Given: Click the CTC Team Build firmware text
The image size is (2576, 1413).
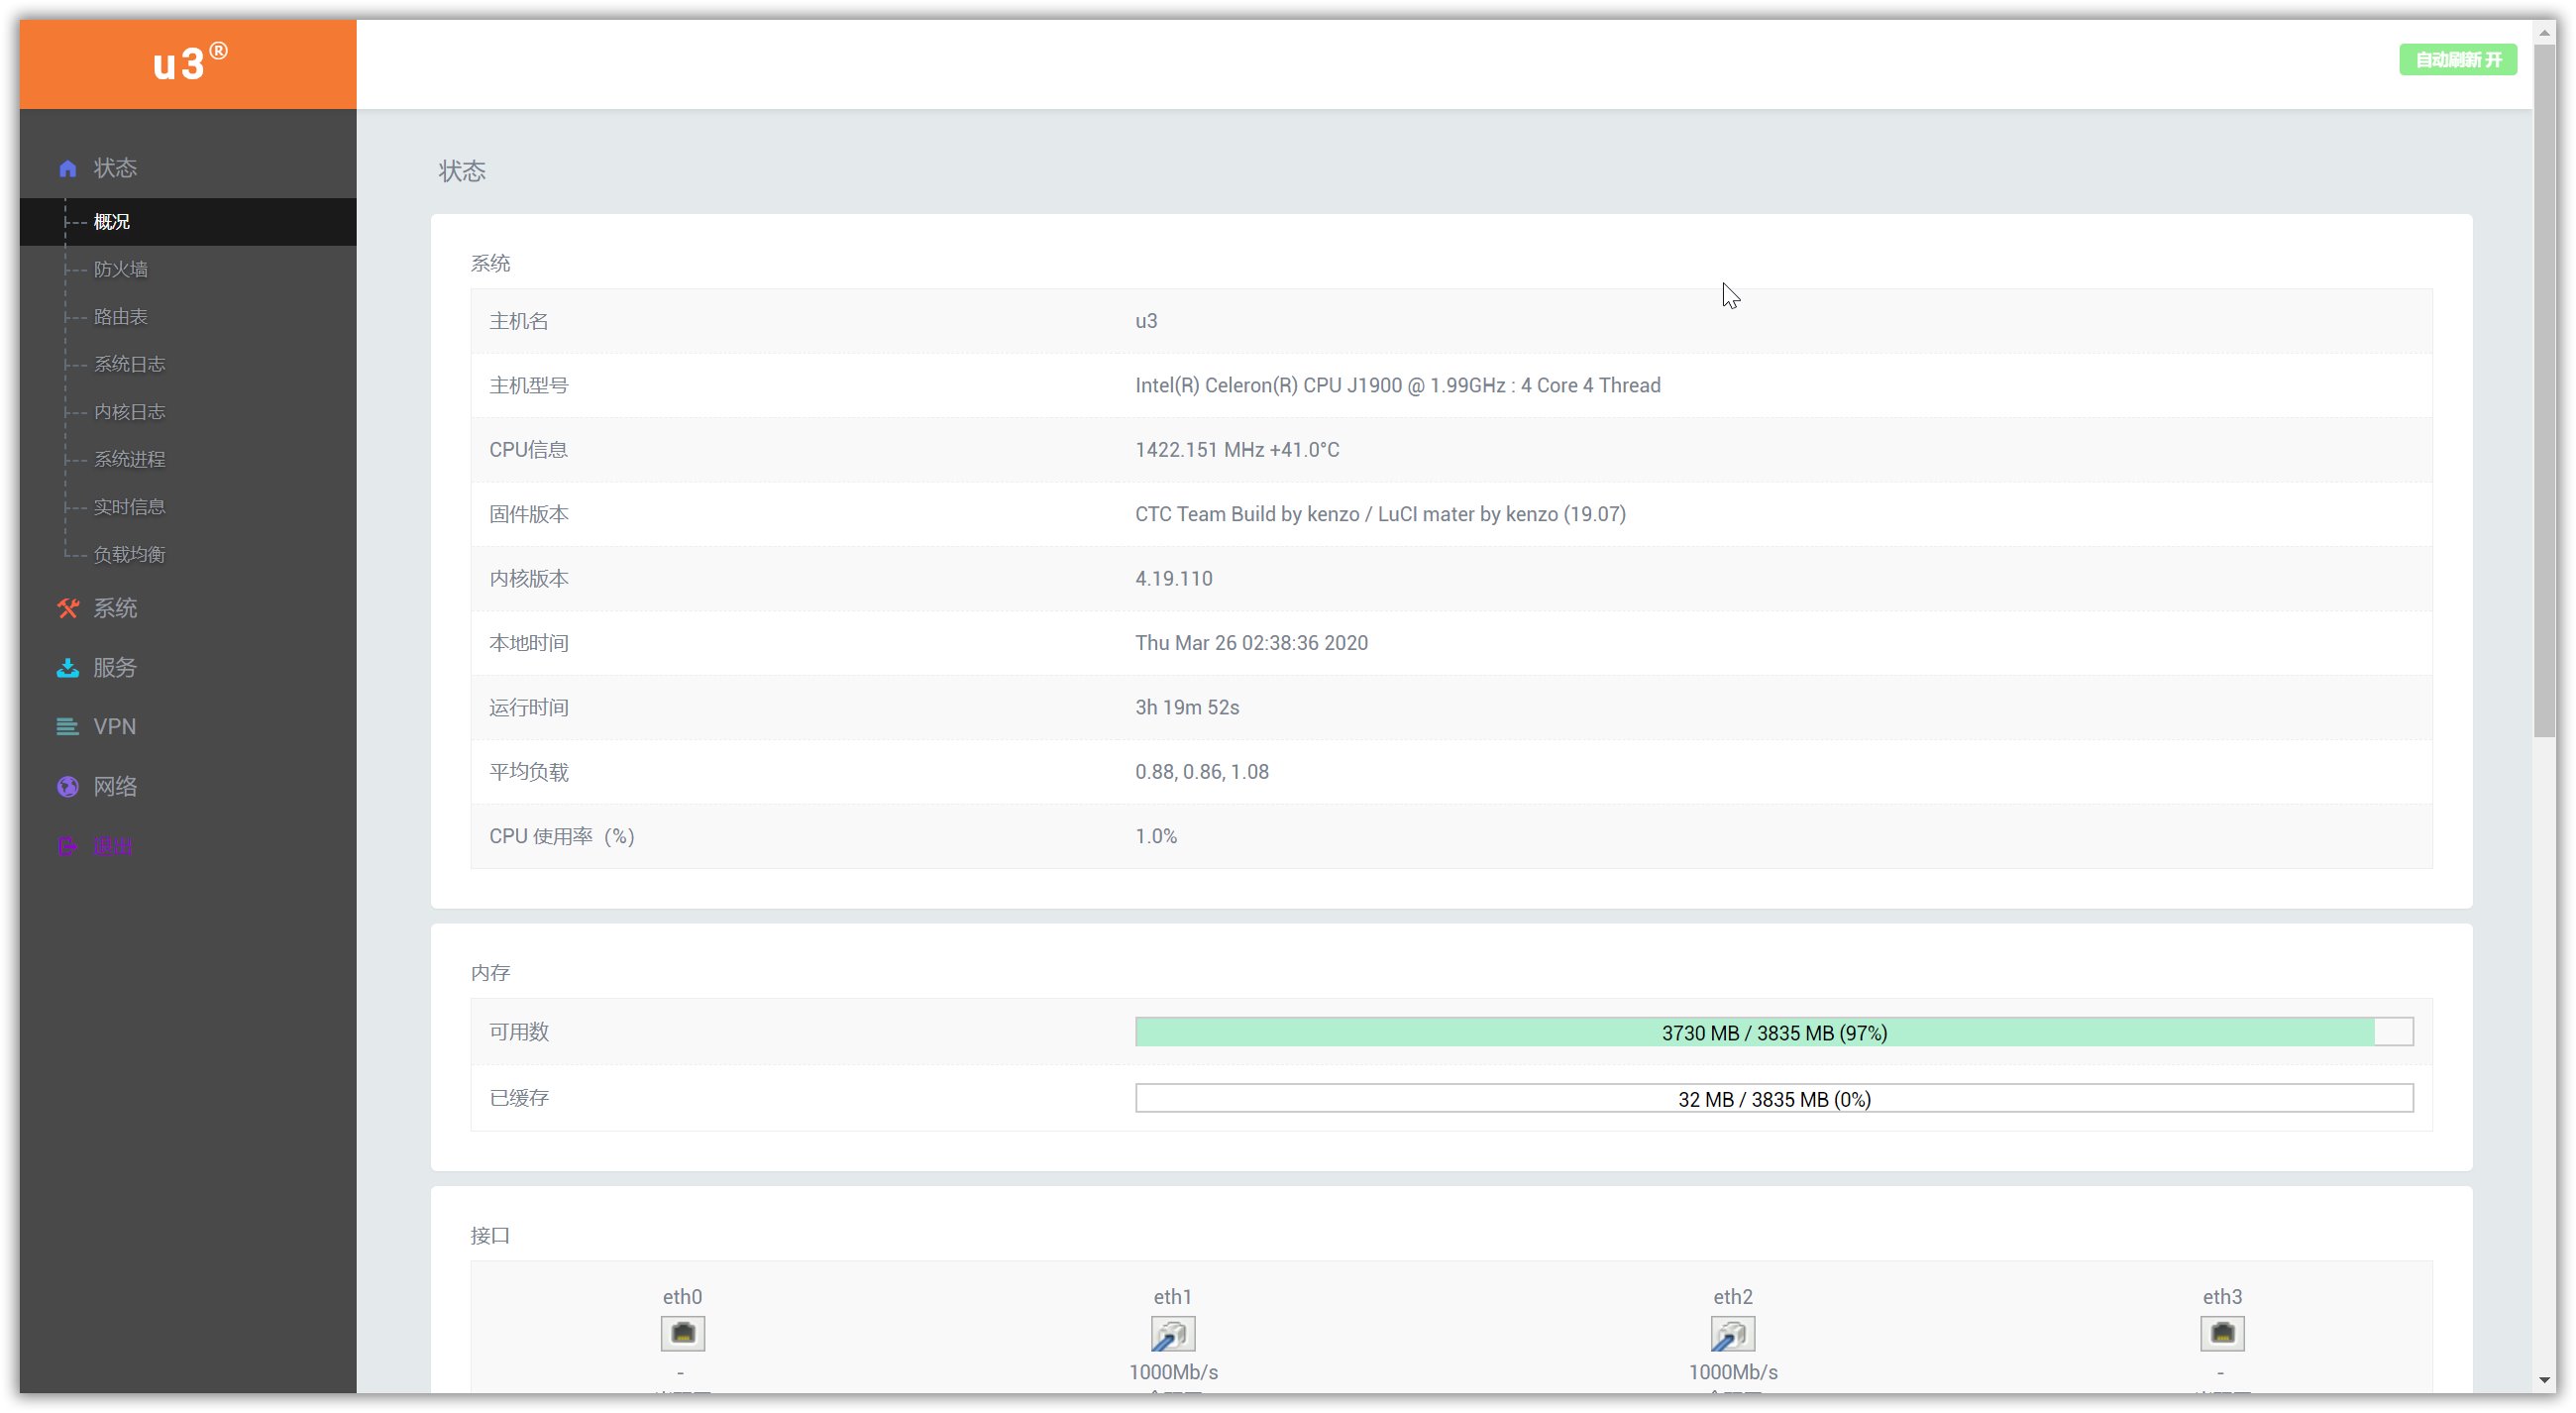Looking at the screenshot, I should [x=1380, y=514].
